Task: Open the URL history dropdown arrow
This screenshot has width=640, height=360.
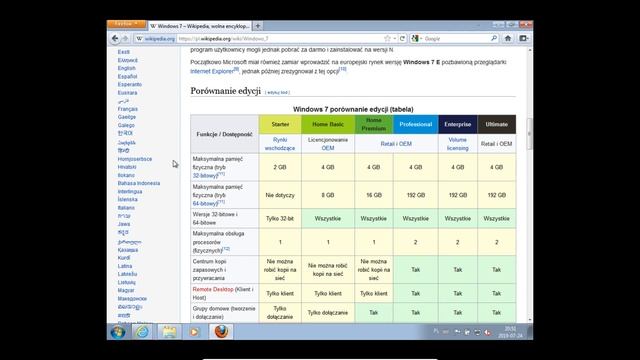Action: (x=394, y=38)
